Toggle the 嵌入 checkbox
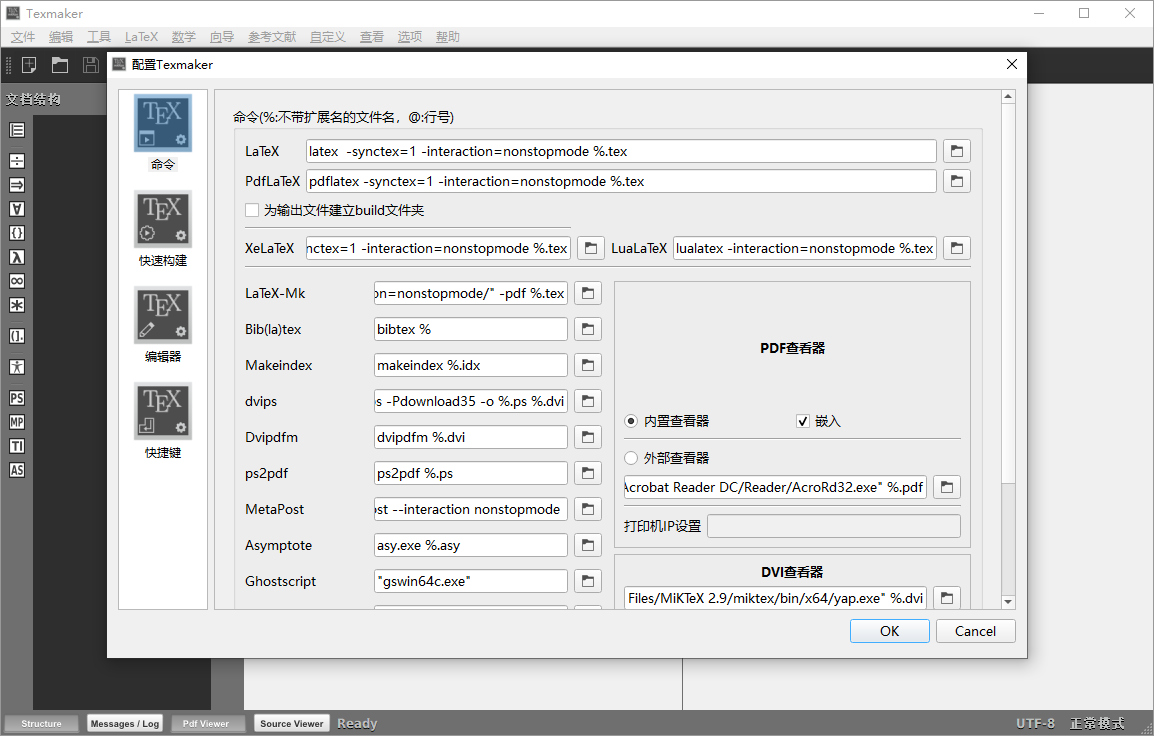This screenshot has width=1154, height=736. 803,421
